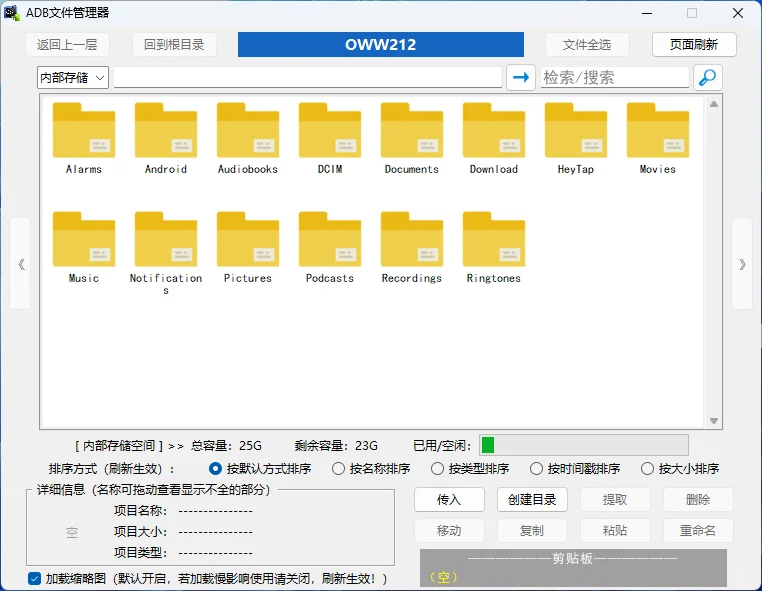
Task: Minimize the ADB文件管理器 window
Action: [x=647, y=13]
